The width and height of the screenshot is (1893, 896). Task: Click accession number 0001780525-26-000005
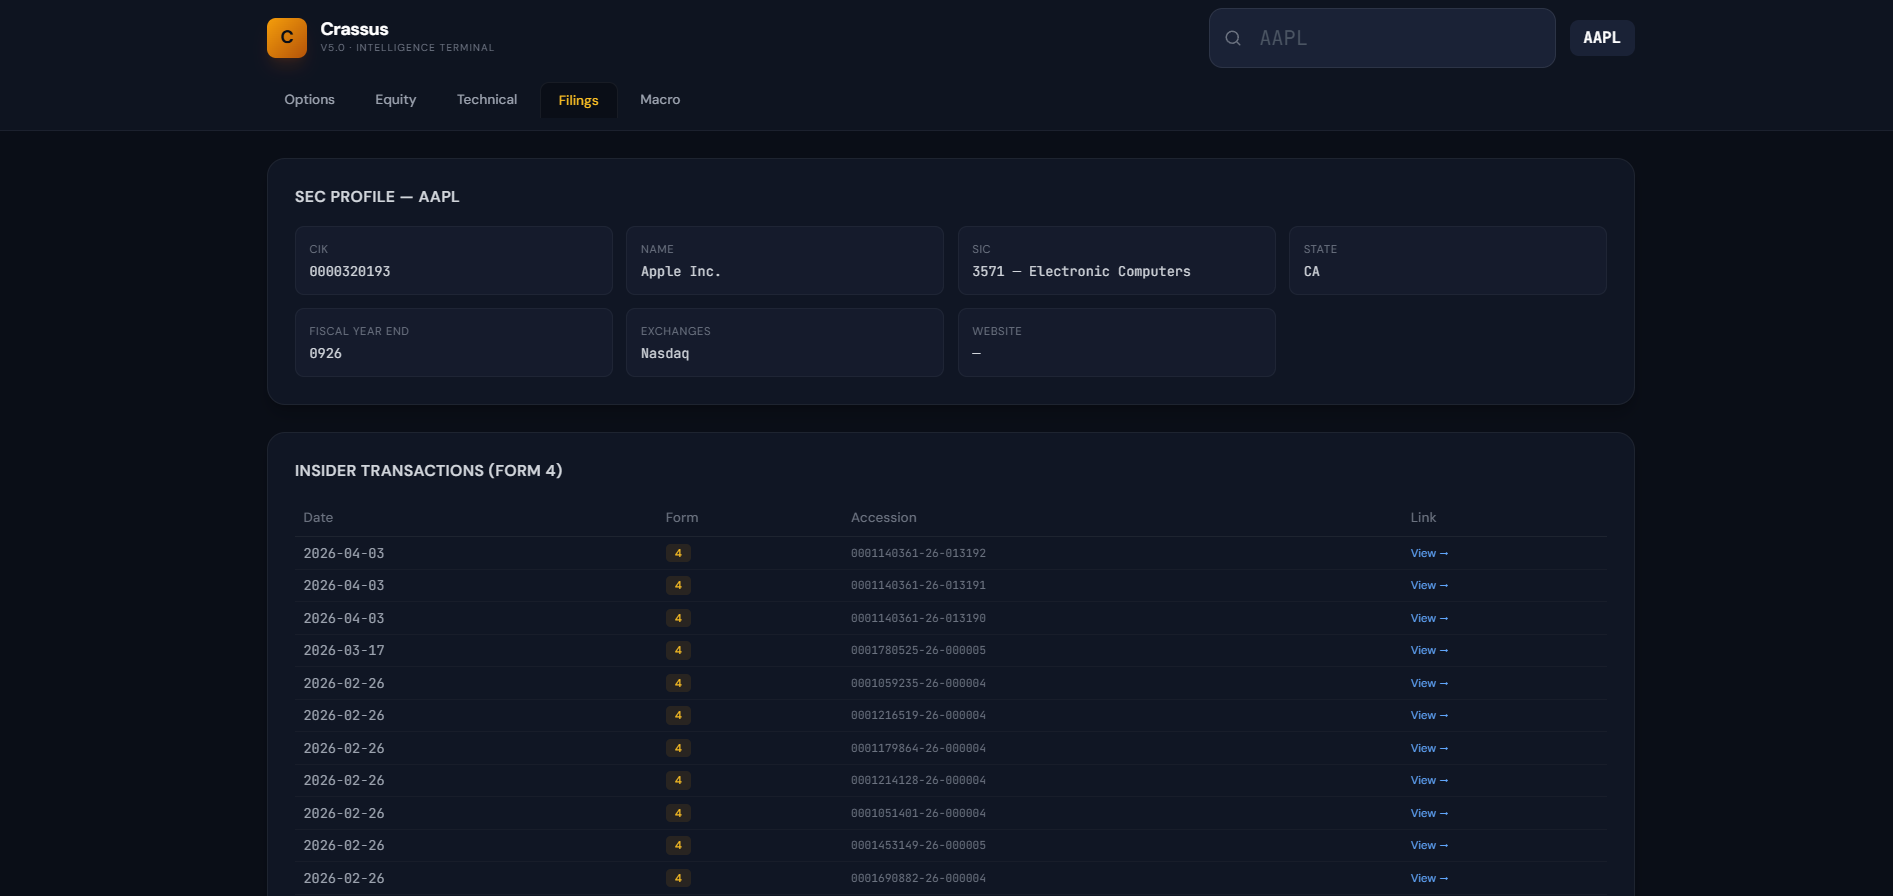tap(918, 651)
